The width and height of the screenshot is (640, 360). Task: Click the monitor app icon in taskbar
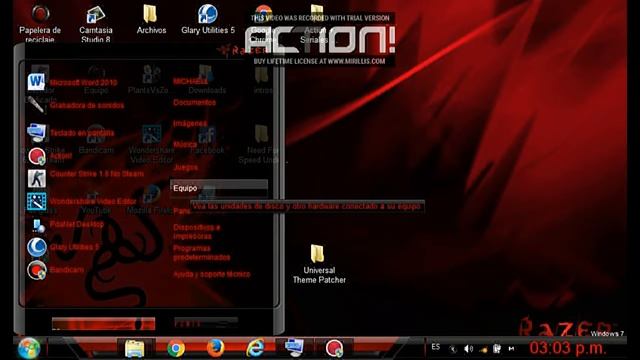[x=294, y=348]
